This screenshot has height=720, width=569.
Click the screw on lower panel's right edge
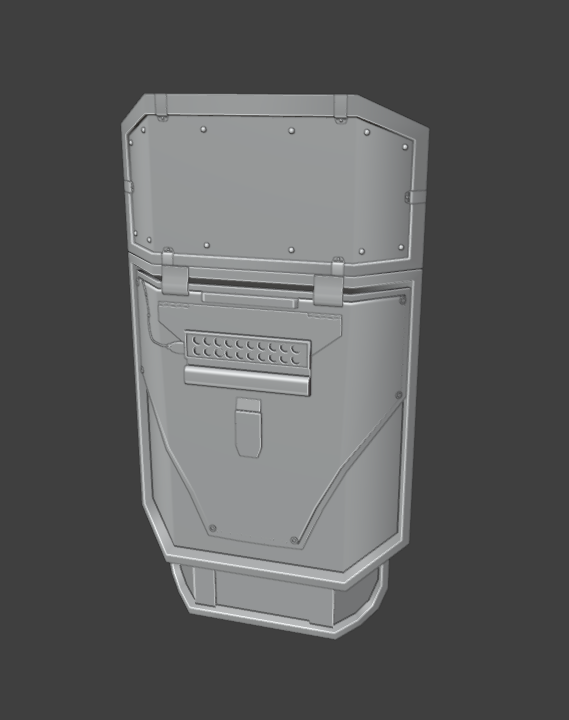pos(399,395)
